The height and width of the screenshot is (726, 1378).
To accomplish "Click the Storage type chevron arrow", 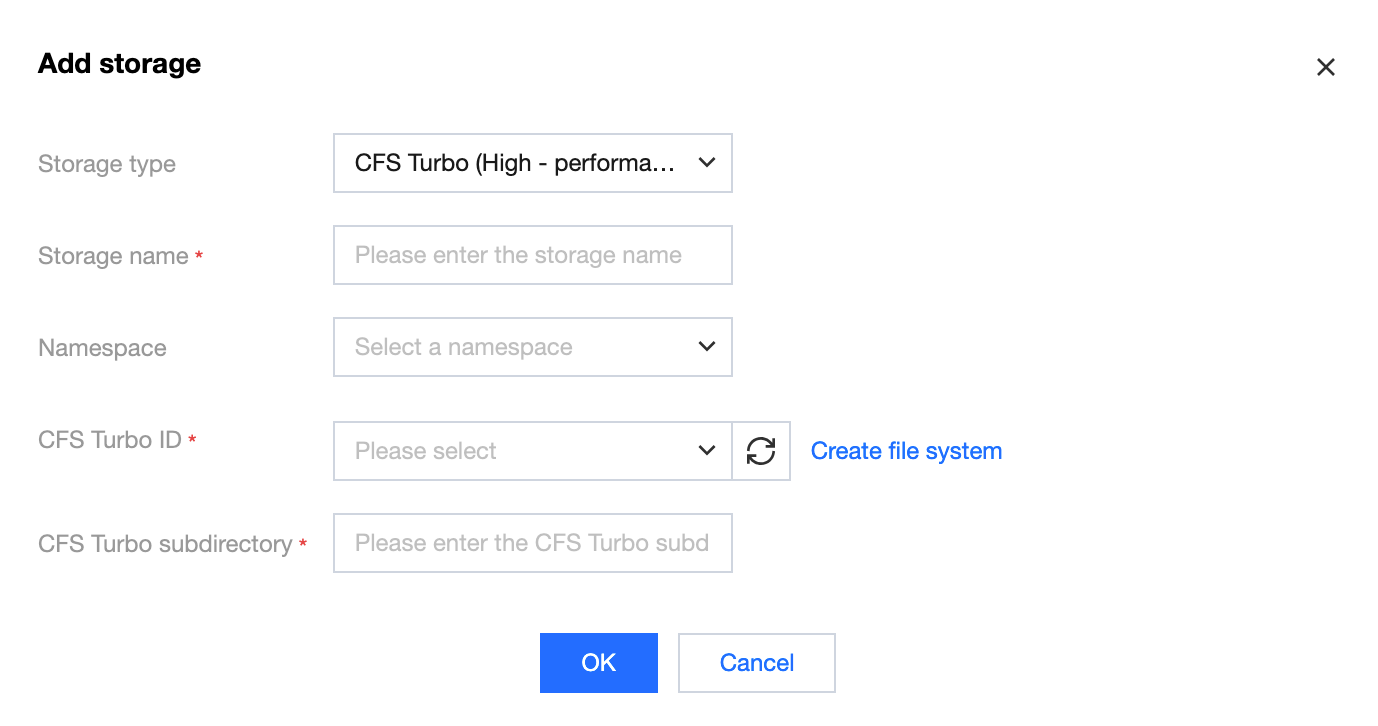I will pyautogui.click(x=707, y=162).
